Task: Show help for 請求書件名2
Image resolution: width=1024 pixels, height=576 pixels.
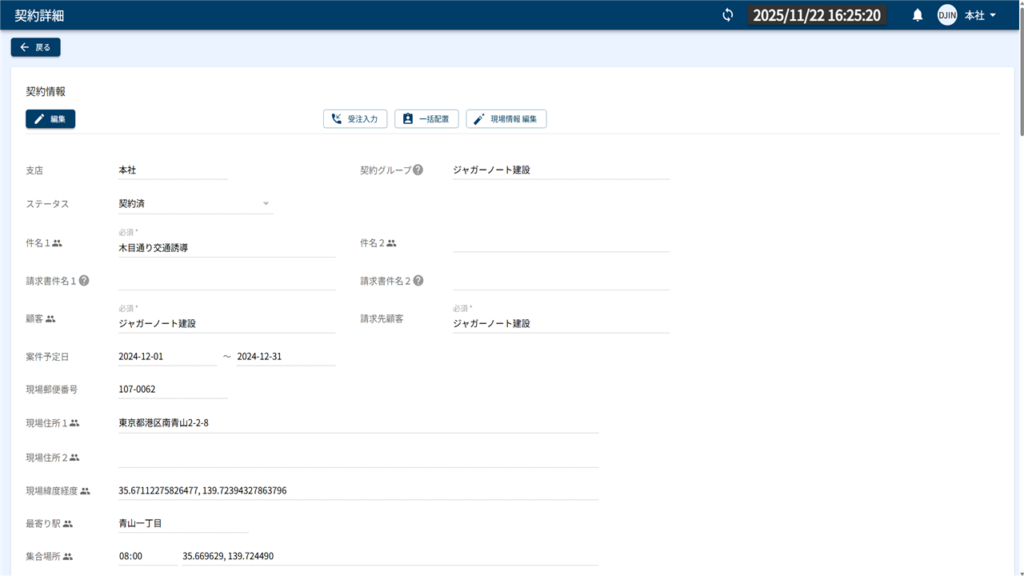Action: 419,281
